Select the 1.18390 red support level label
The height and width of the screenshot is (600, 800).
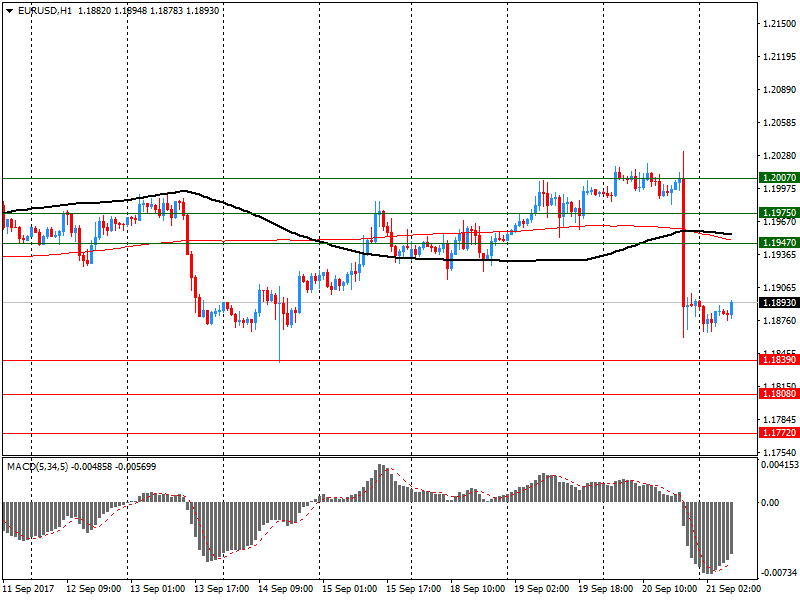779,360
